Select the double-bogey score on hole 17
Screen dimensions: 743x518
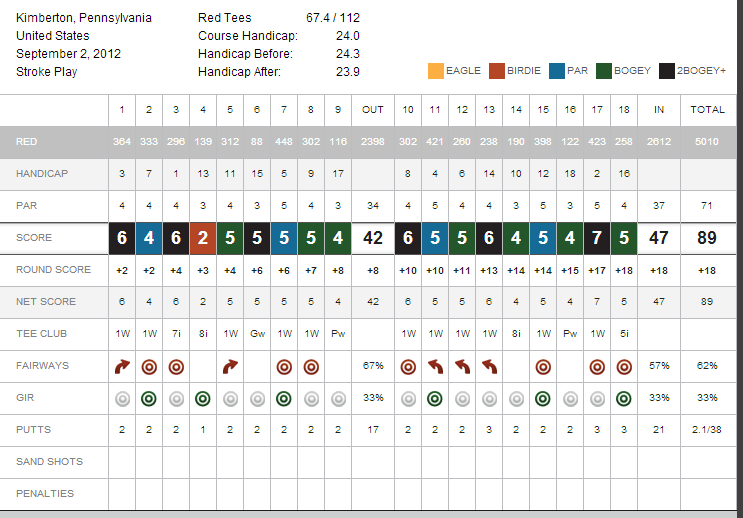(597, 239)
